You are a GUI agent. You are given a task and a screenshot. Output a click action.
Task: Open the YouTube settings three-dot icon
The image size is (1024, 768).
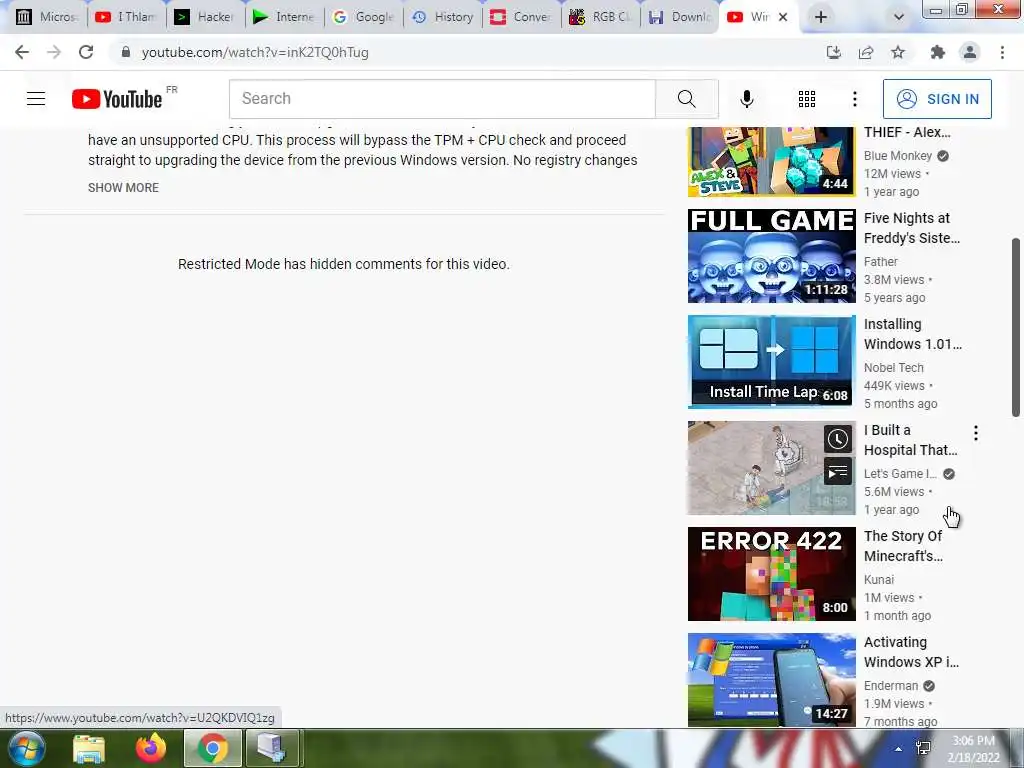coord(854,99)
